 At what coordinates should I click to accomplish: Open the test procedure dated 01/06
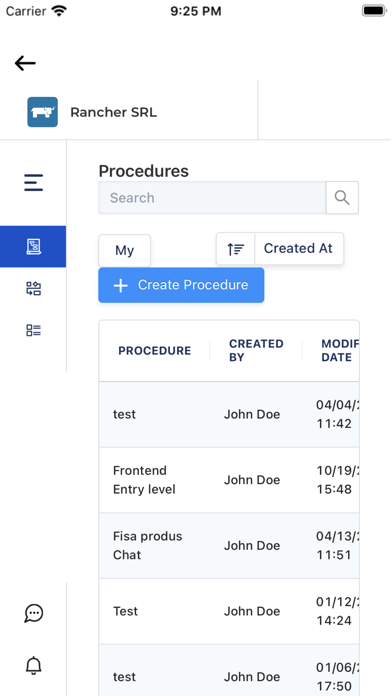(x=124, y=677)
